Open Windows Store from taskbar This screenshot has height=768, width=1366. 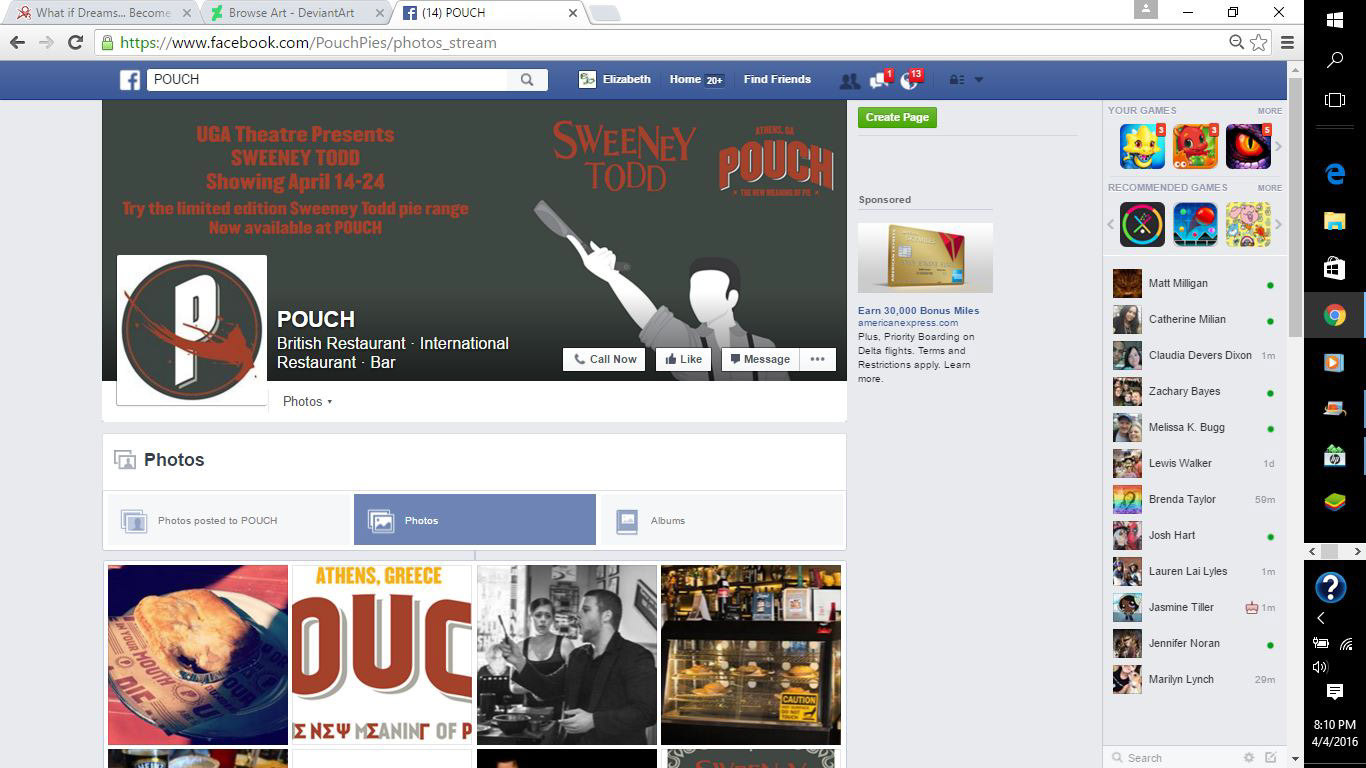tap(1334, 268)
